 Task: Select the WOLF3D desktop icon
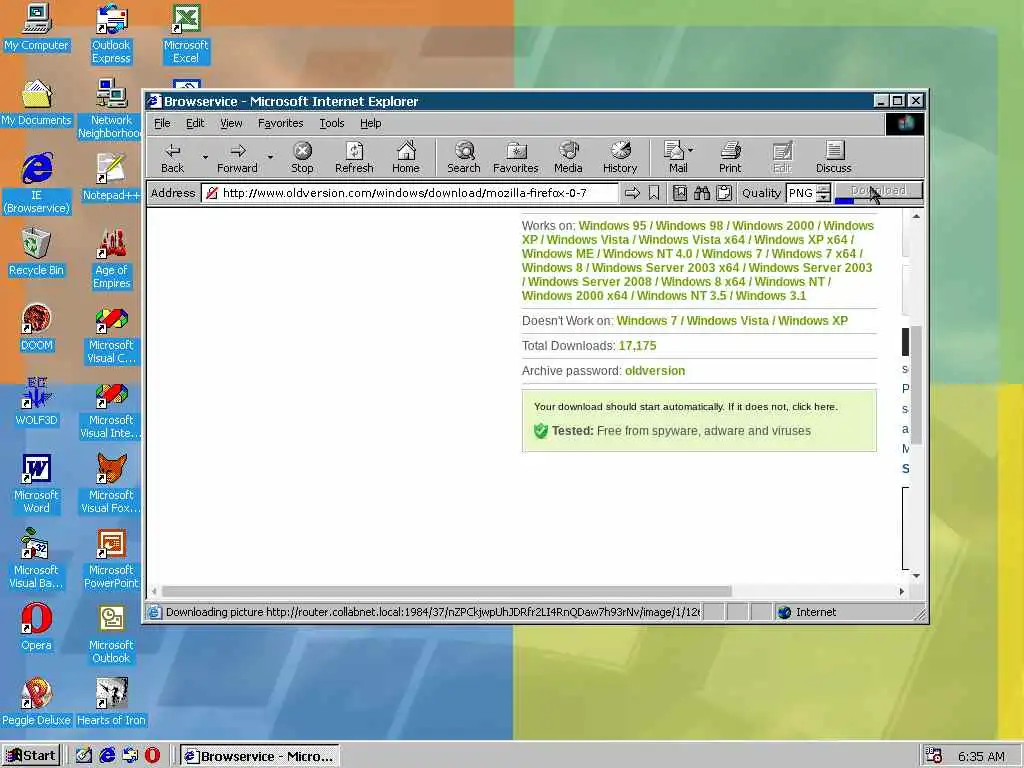37,402
